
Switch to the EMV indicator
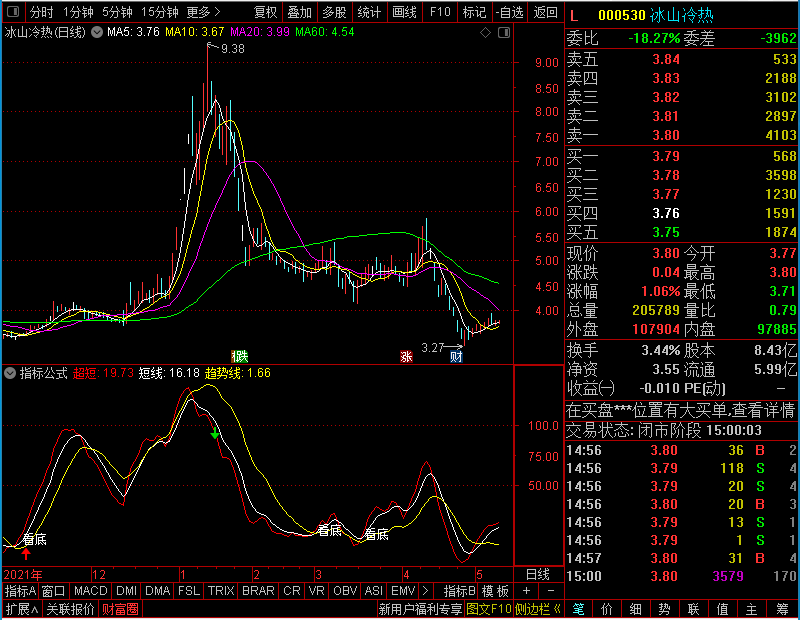[403, 591]
